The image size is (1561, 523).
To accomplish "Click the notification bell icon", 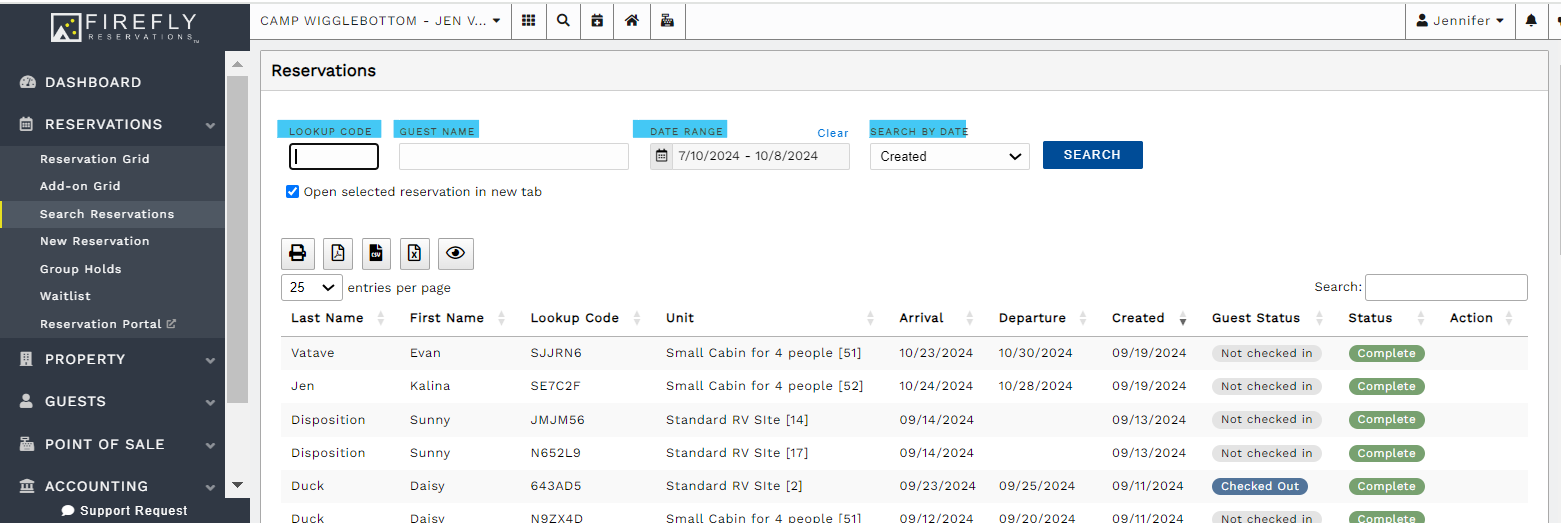I will pyautogui.click(x=1531, y=20).
